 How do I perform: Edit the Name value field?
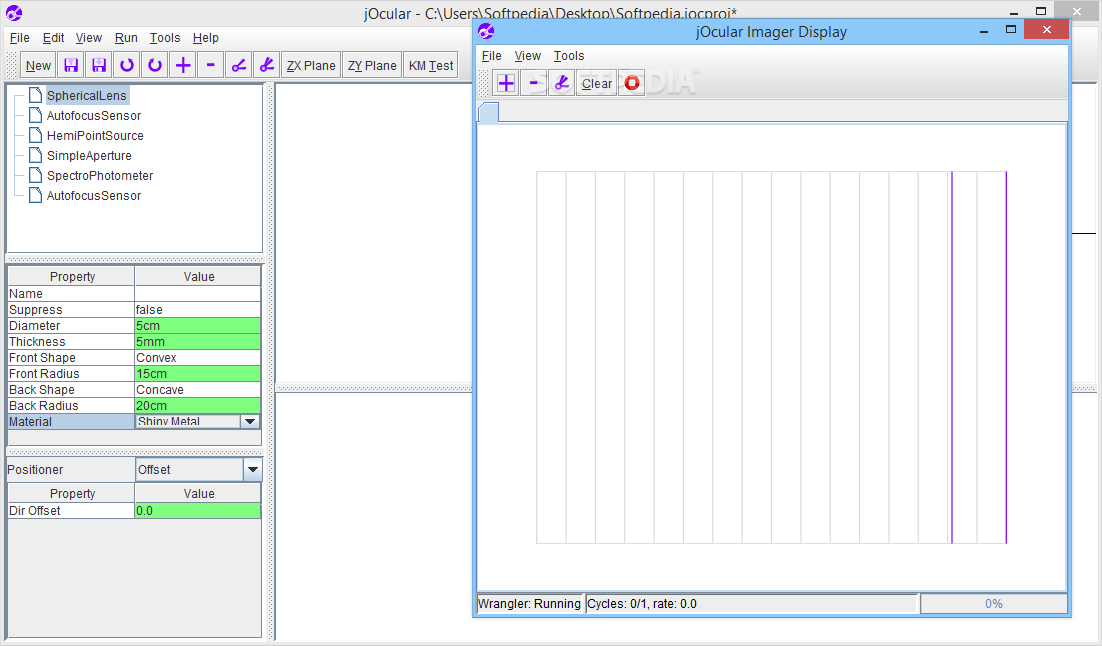197,294
